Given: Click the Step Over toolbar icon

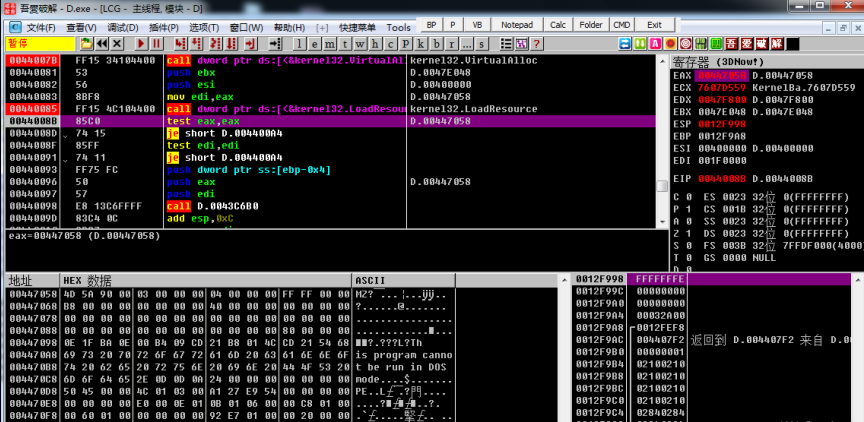Looking at the screenshot, I should (196, 44).
